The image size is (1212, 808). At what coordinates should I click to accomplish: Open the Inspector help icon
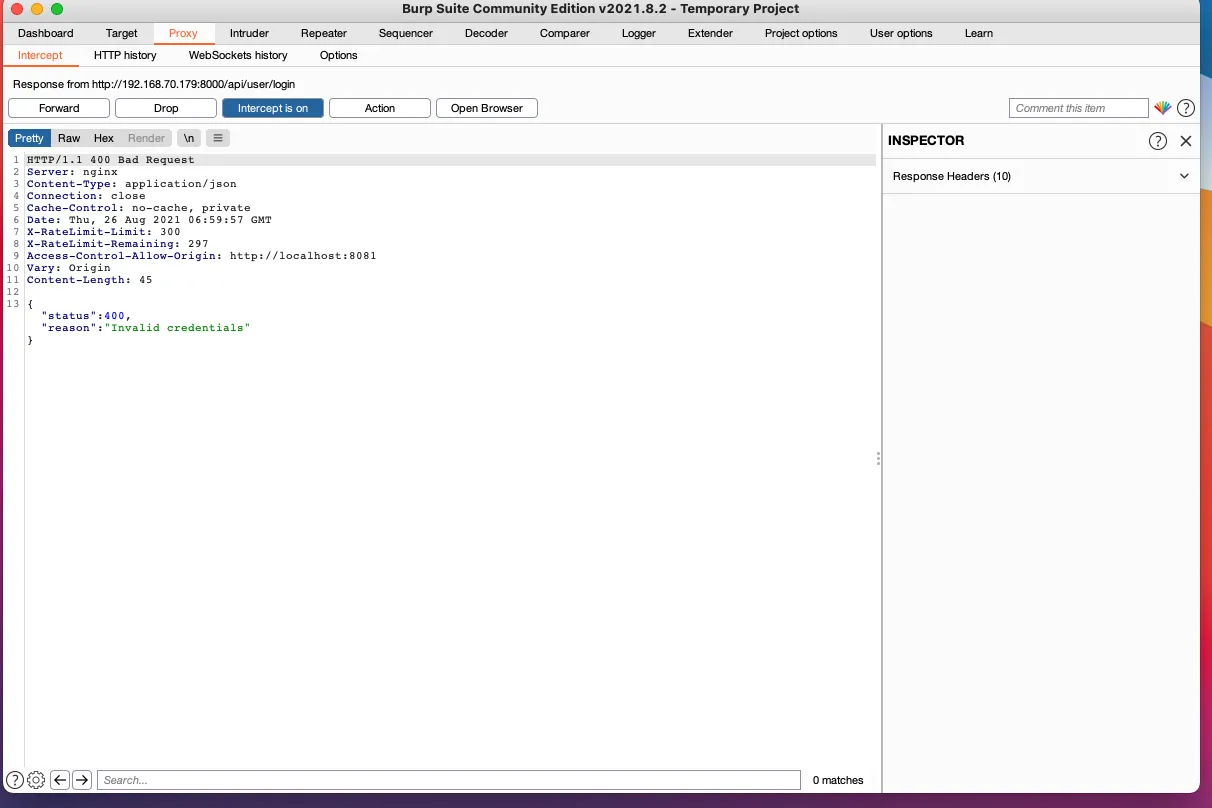[x=1158, y=141]
